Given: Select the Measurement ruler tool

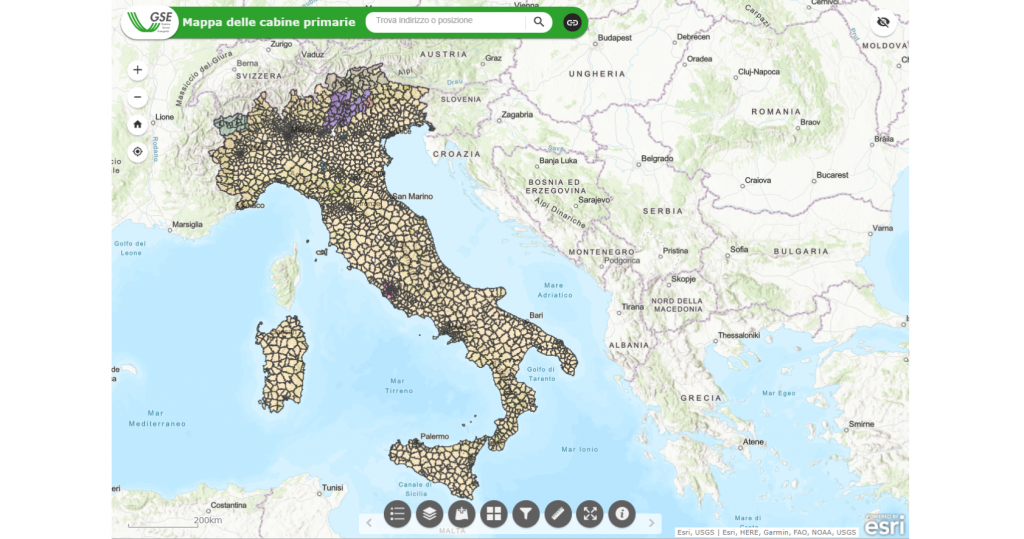Looking at the screenshot, I should [558, 514].
